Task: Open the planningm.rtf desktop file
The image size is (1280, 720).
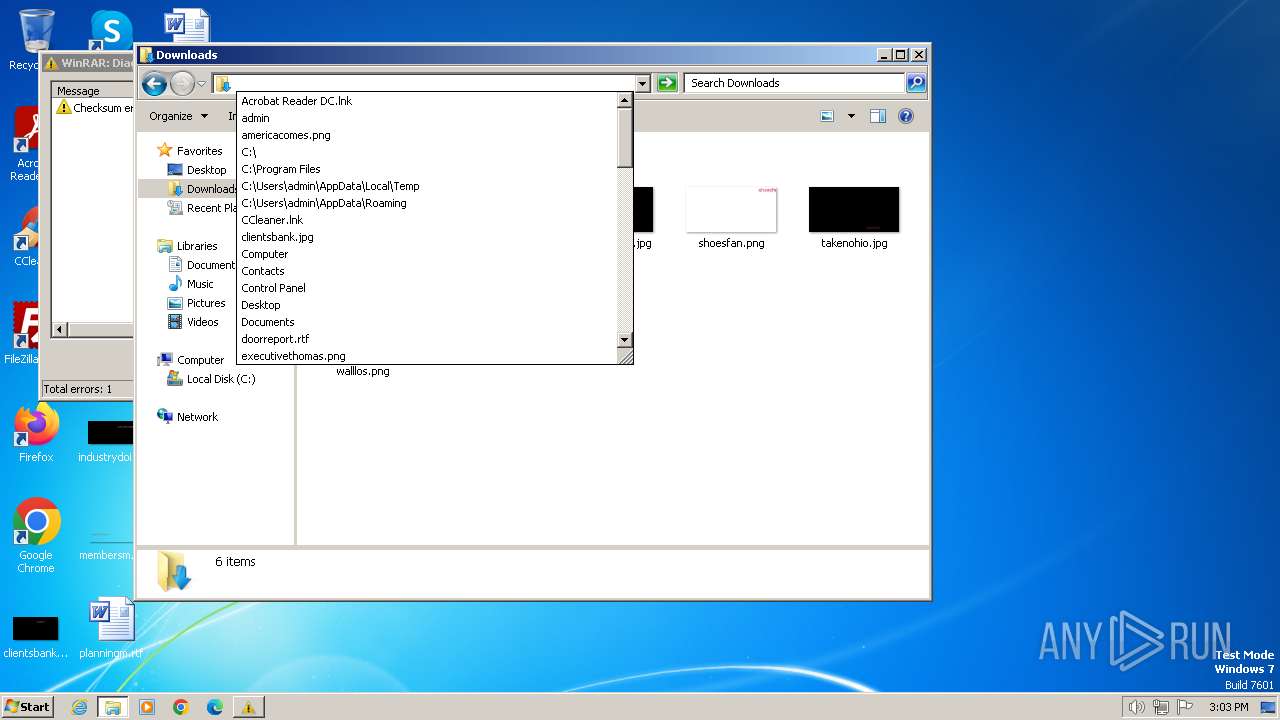Action: coord(112,629)
